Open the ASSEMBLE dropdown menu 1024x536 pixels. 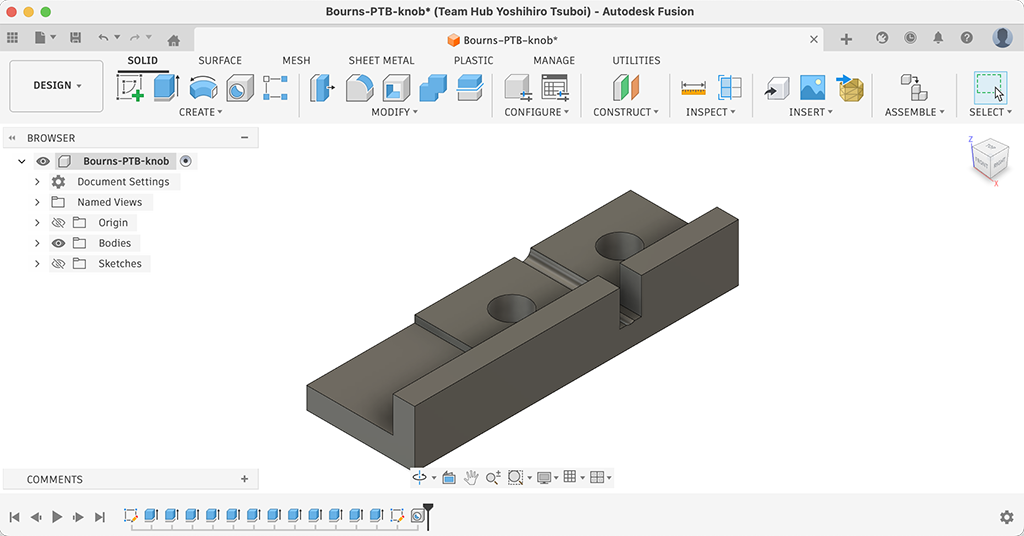pyautogui.click(x=914, y=112)
